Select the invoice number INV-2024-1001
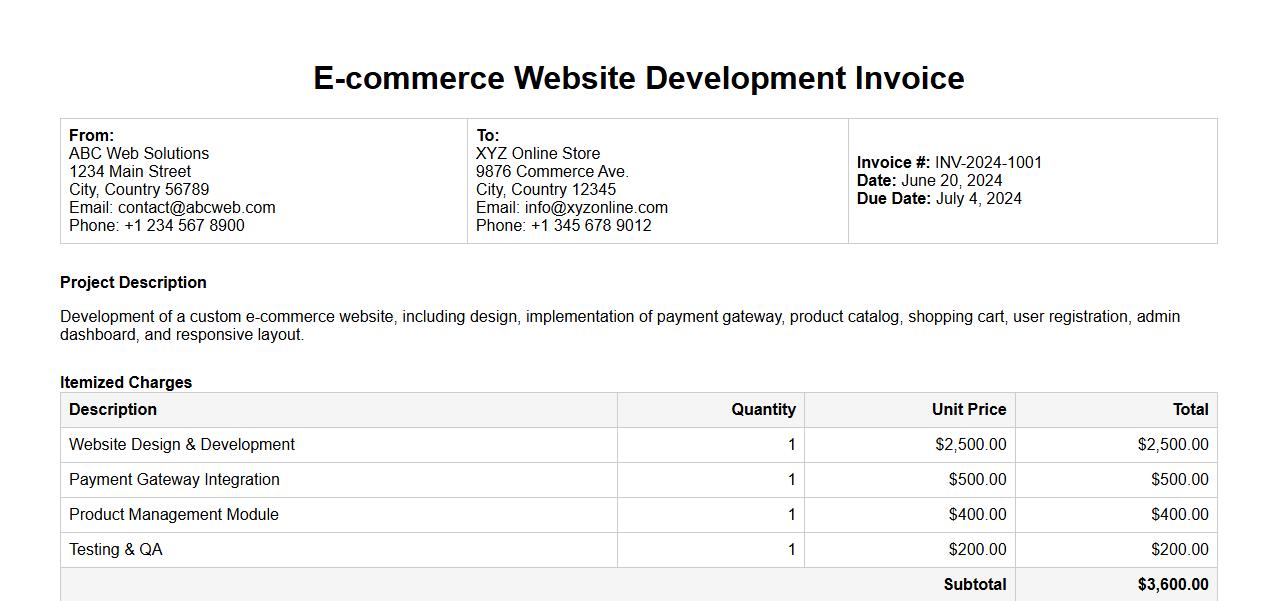 point(988,163)
